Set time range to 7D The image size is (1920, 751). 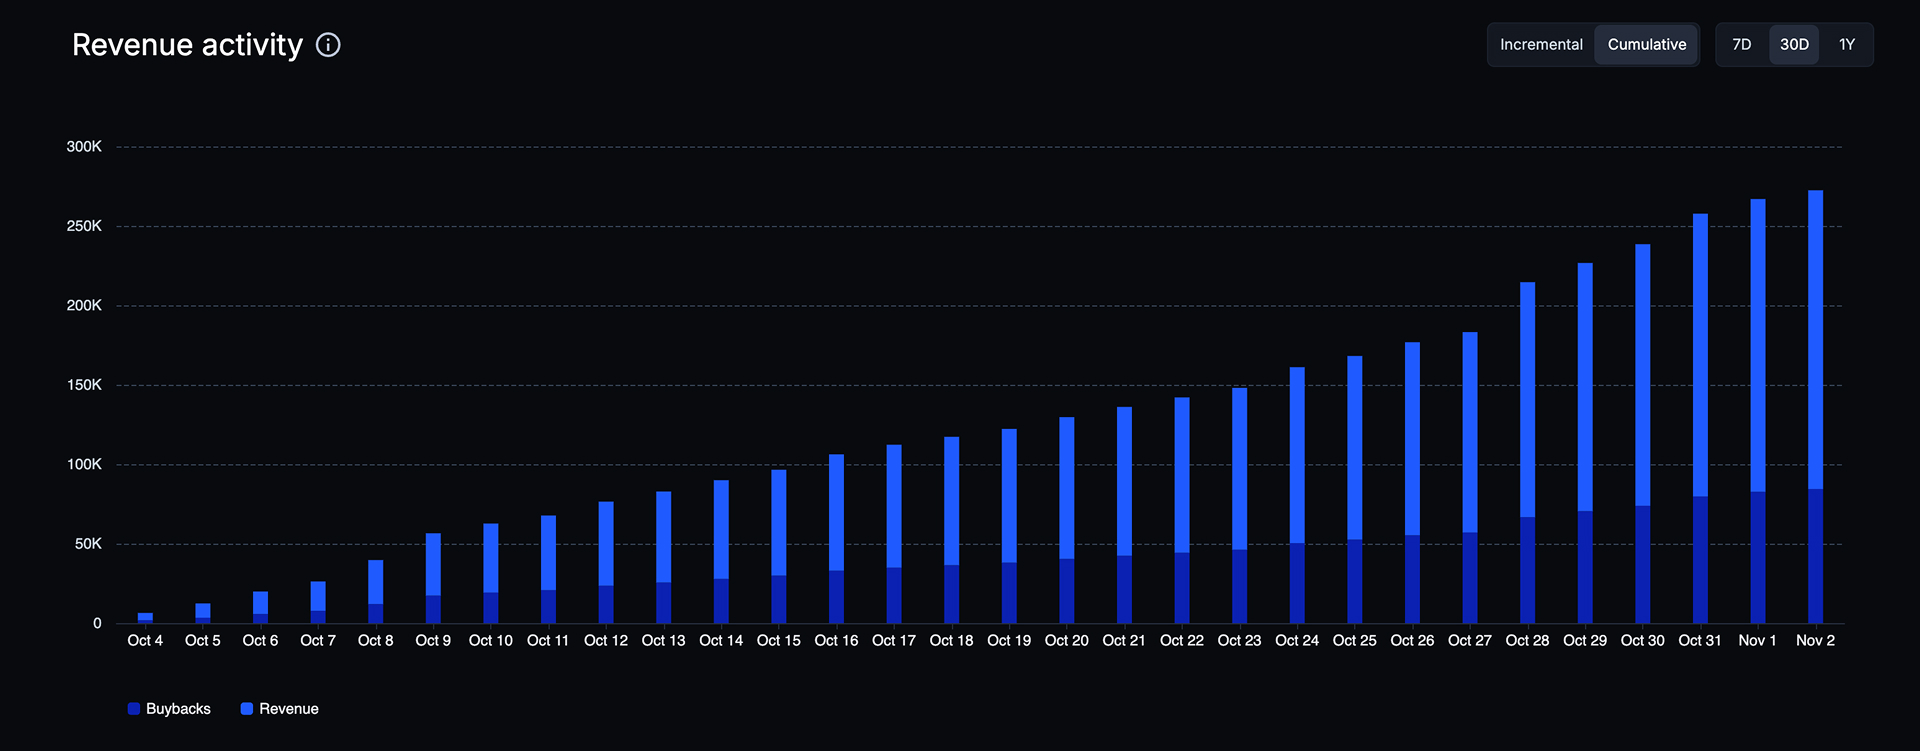(x=1742, y=45)
